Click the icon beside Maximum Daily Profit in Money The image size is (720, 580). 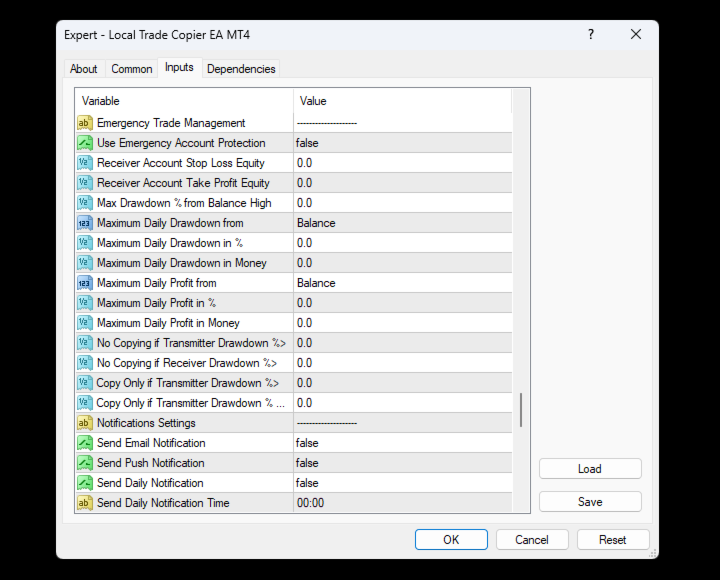tap(84, 323)
